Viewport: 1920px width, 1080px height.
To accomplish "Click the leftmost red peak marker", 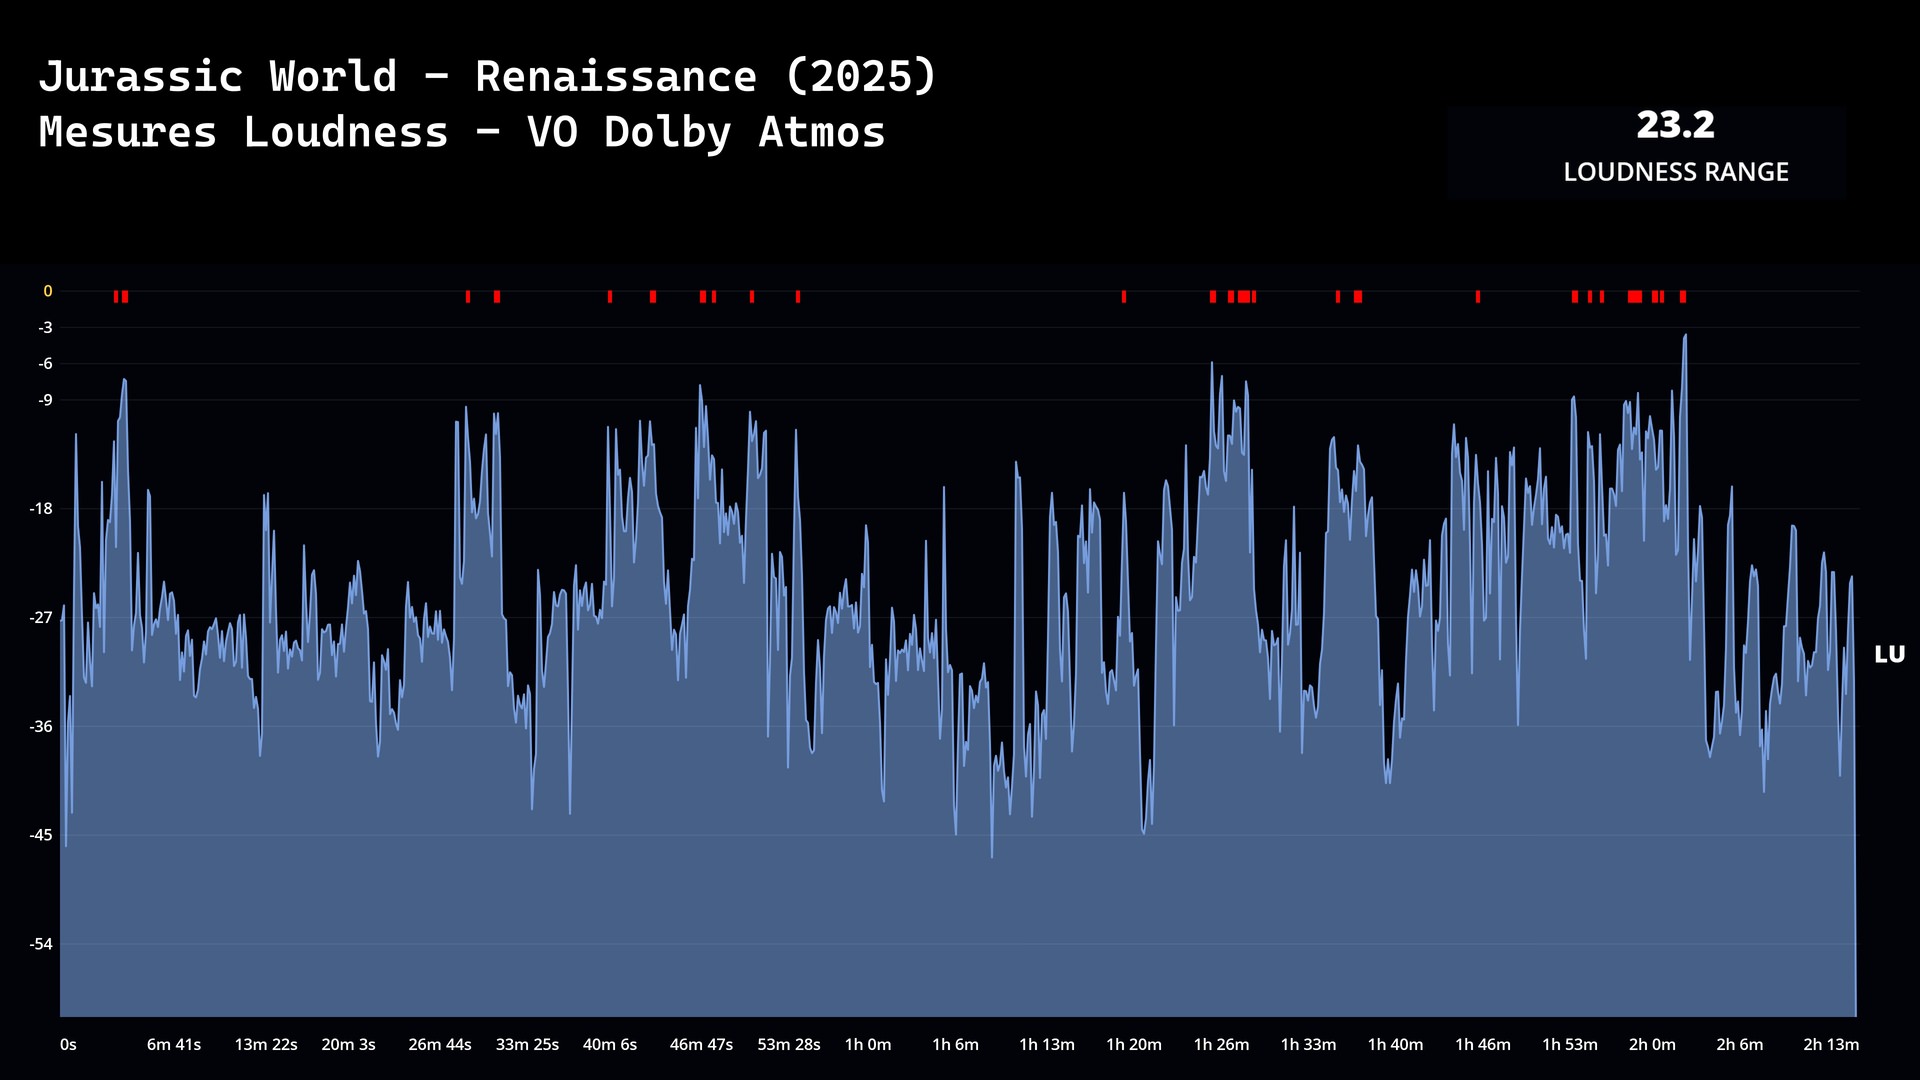I will click(x=116, y=297).
